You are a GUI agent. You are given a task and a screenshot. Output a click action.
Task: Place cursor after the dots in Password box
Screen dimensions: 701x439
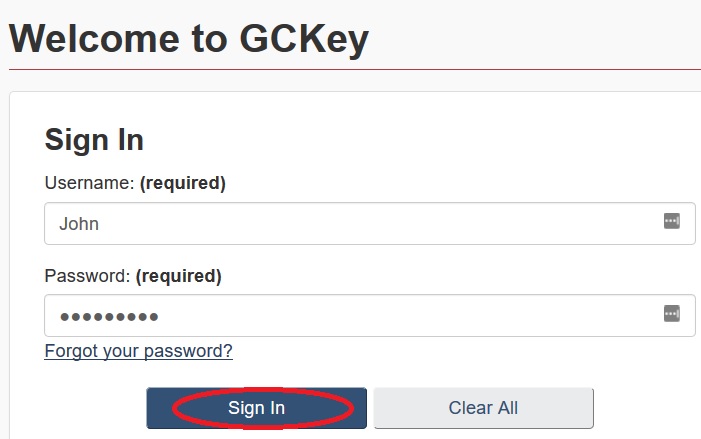click(161, 316)
